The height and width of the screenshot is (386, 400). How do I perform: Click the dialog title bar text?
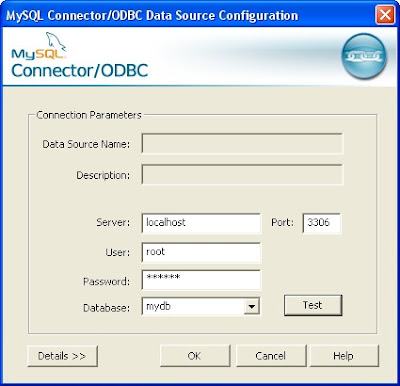[152, 15]
